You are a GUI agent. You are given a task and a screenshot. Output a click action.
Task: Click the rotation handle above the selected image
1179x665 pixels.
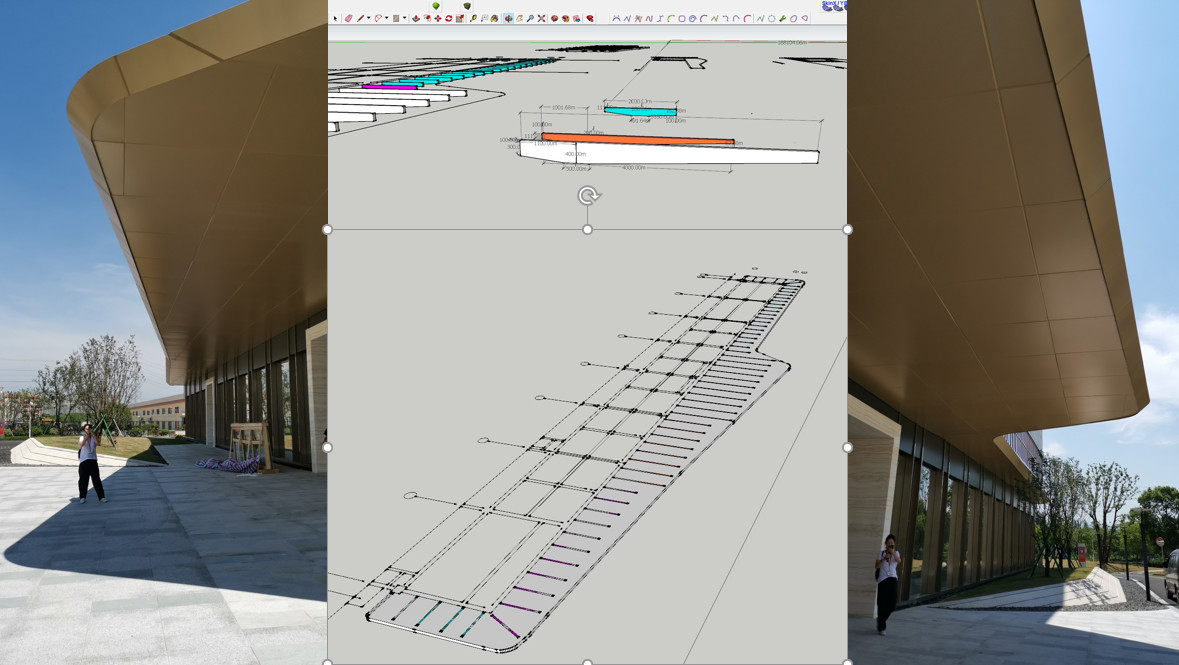tap(588, 196)
